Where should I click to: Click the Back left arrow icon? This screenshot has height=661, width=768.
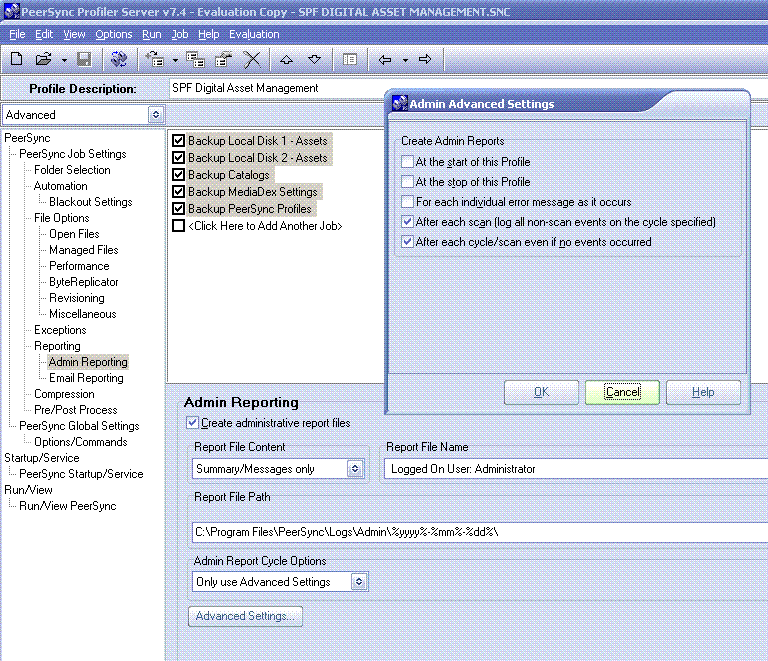(385, 59)
